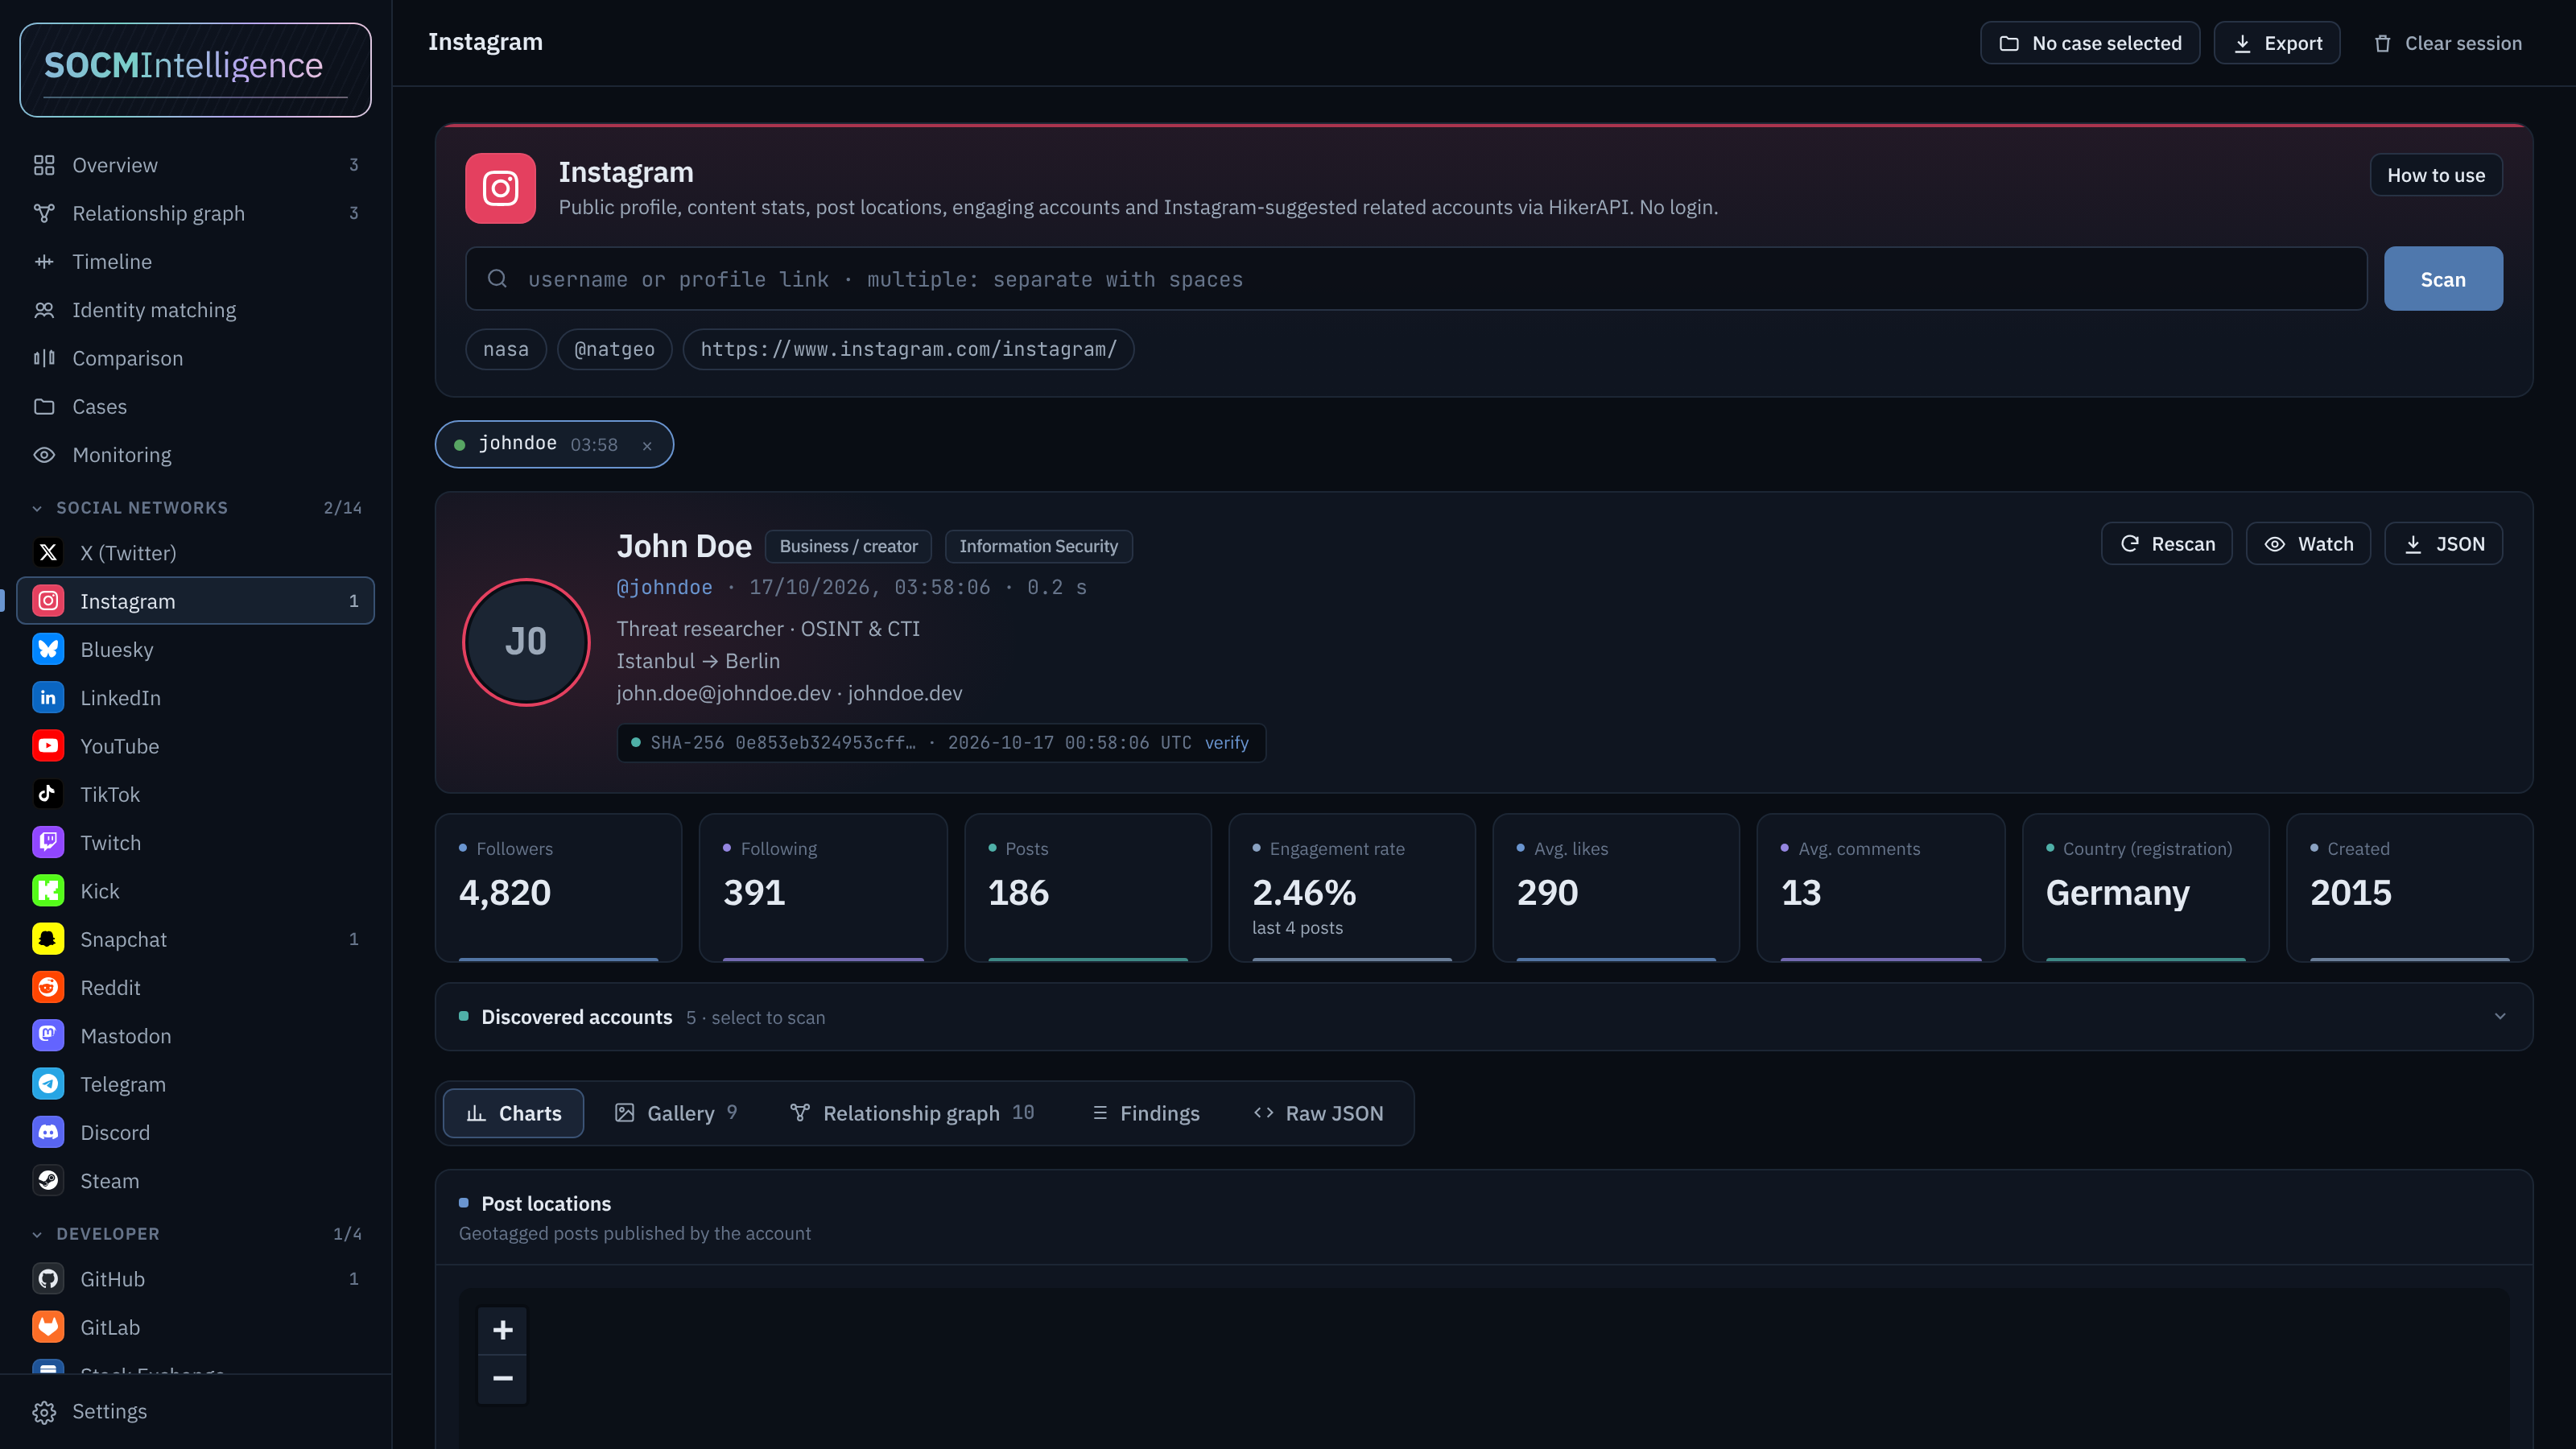This screenshot has height=1449, width=2576.
Task: Open the Comparison view
Action: click(195, 358)
